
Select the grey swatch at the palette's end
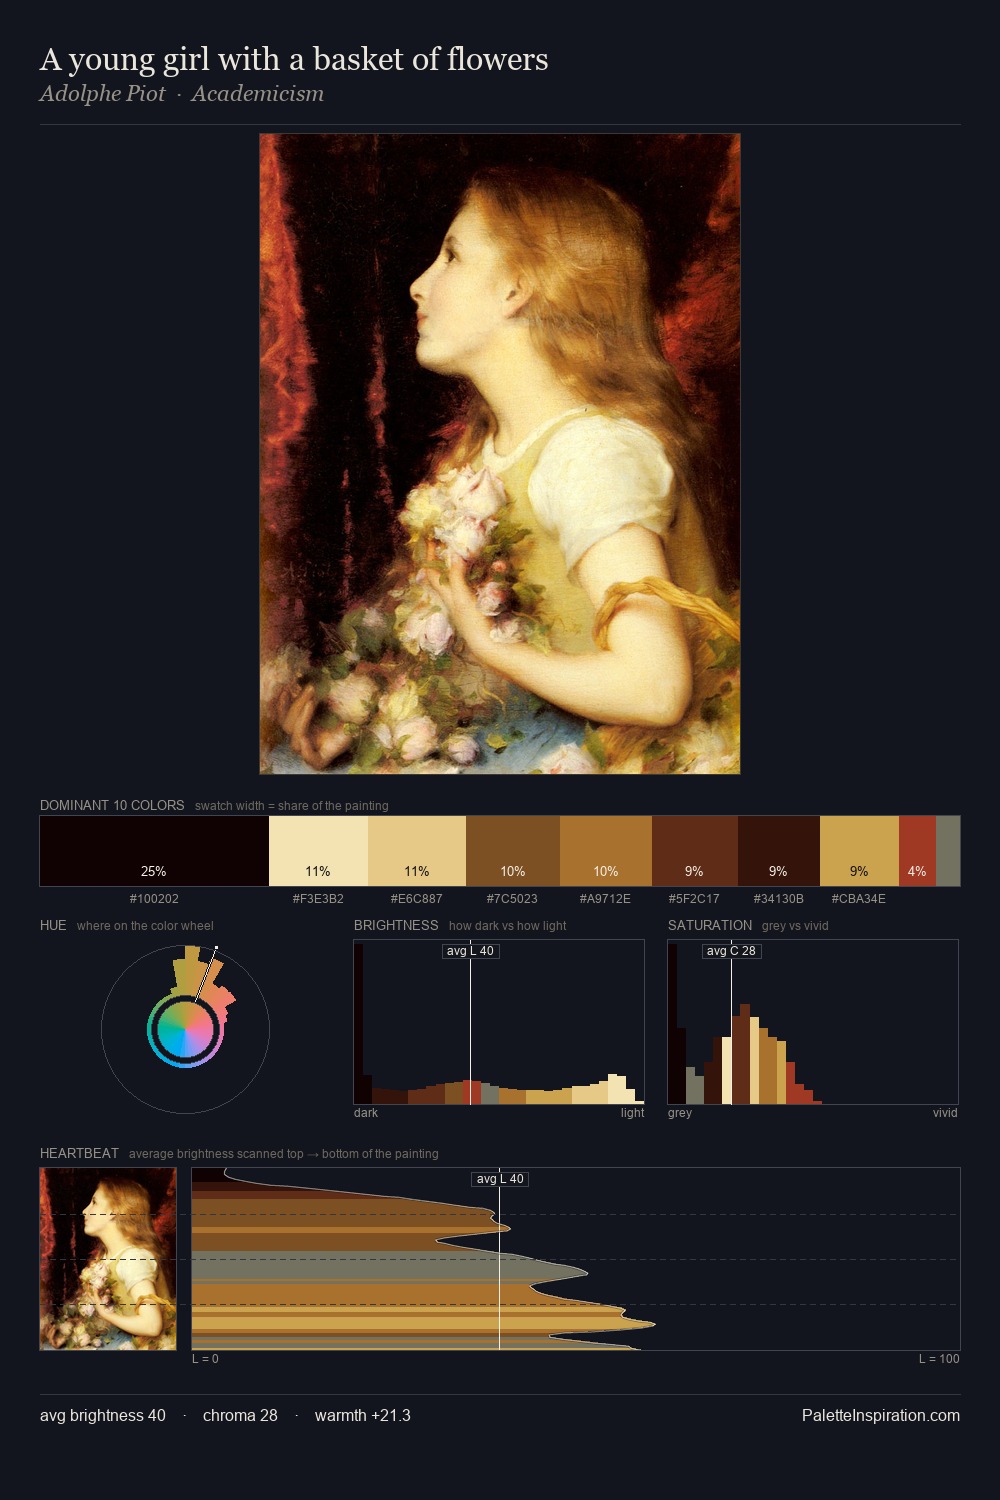click(x=948, y=851)
